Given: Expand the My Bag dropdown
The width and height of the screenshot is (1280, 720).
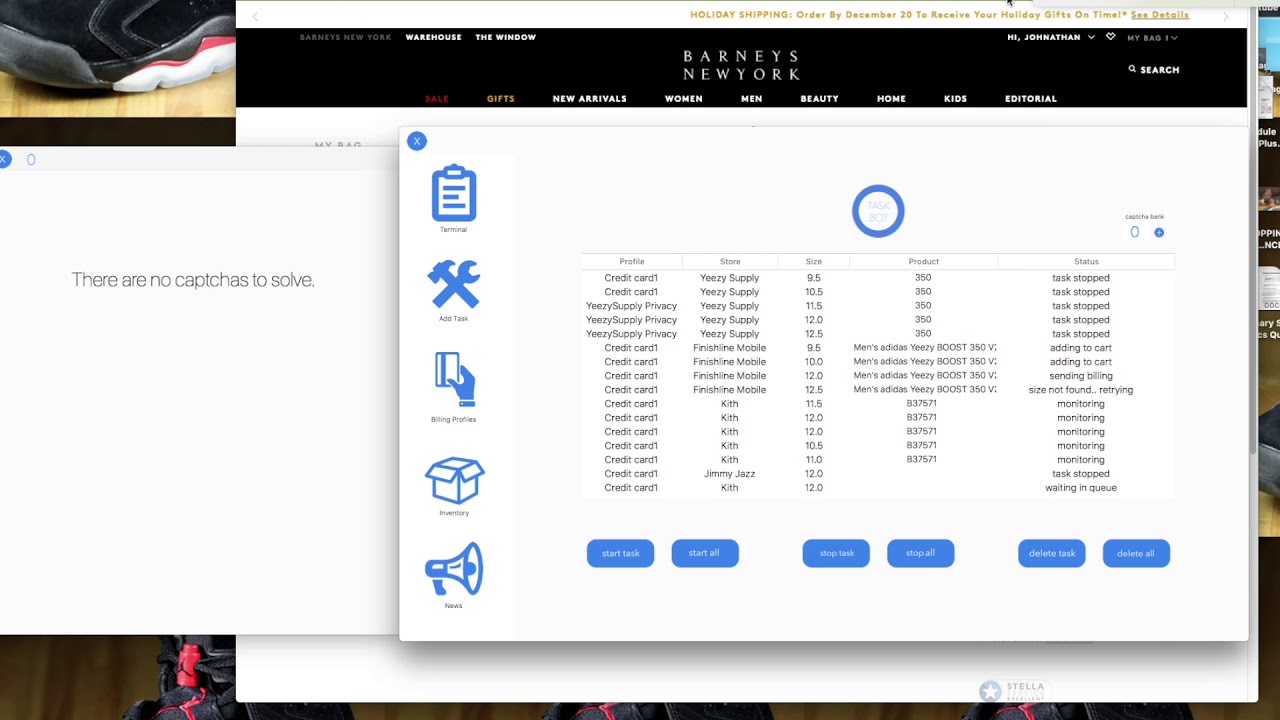Looking at the screenshot, I should click(x=1152, y=38).
